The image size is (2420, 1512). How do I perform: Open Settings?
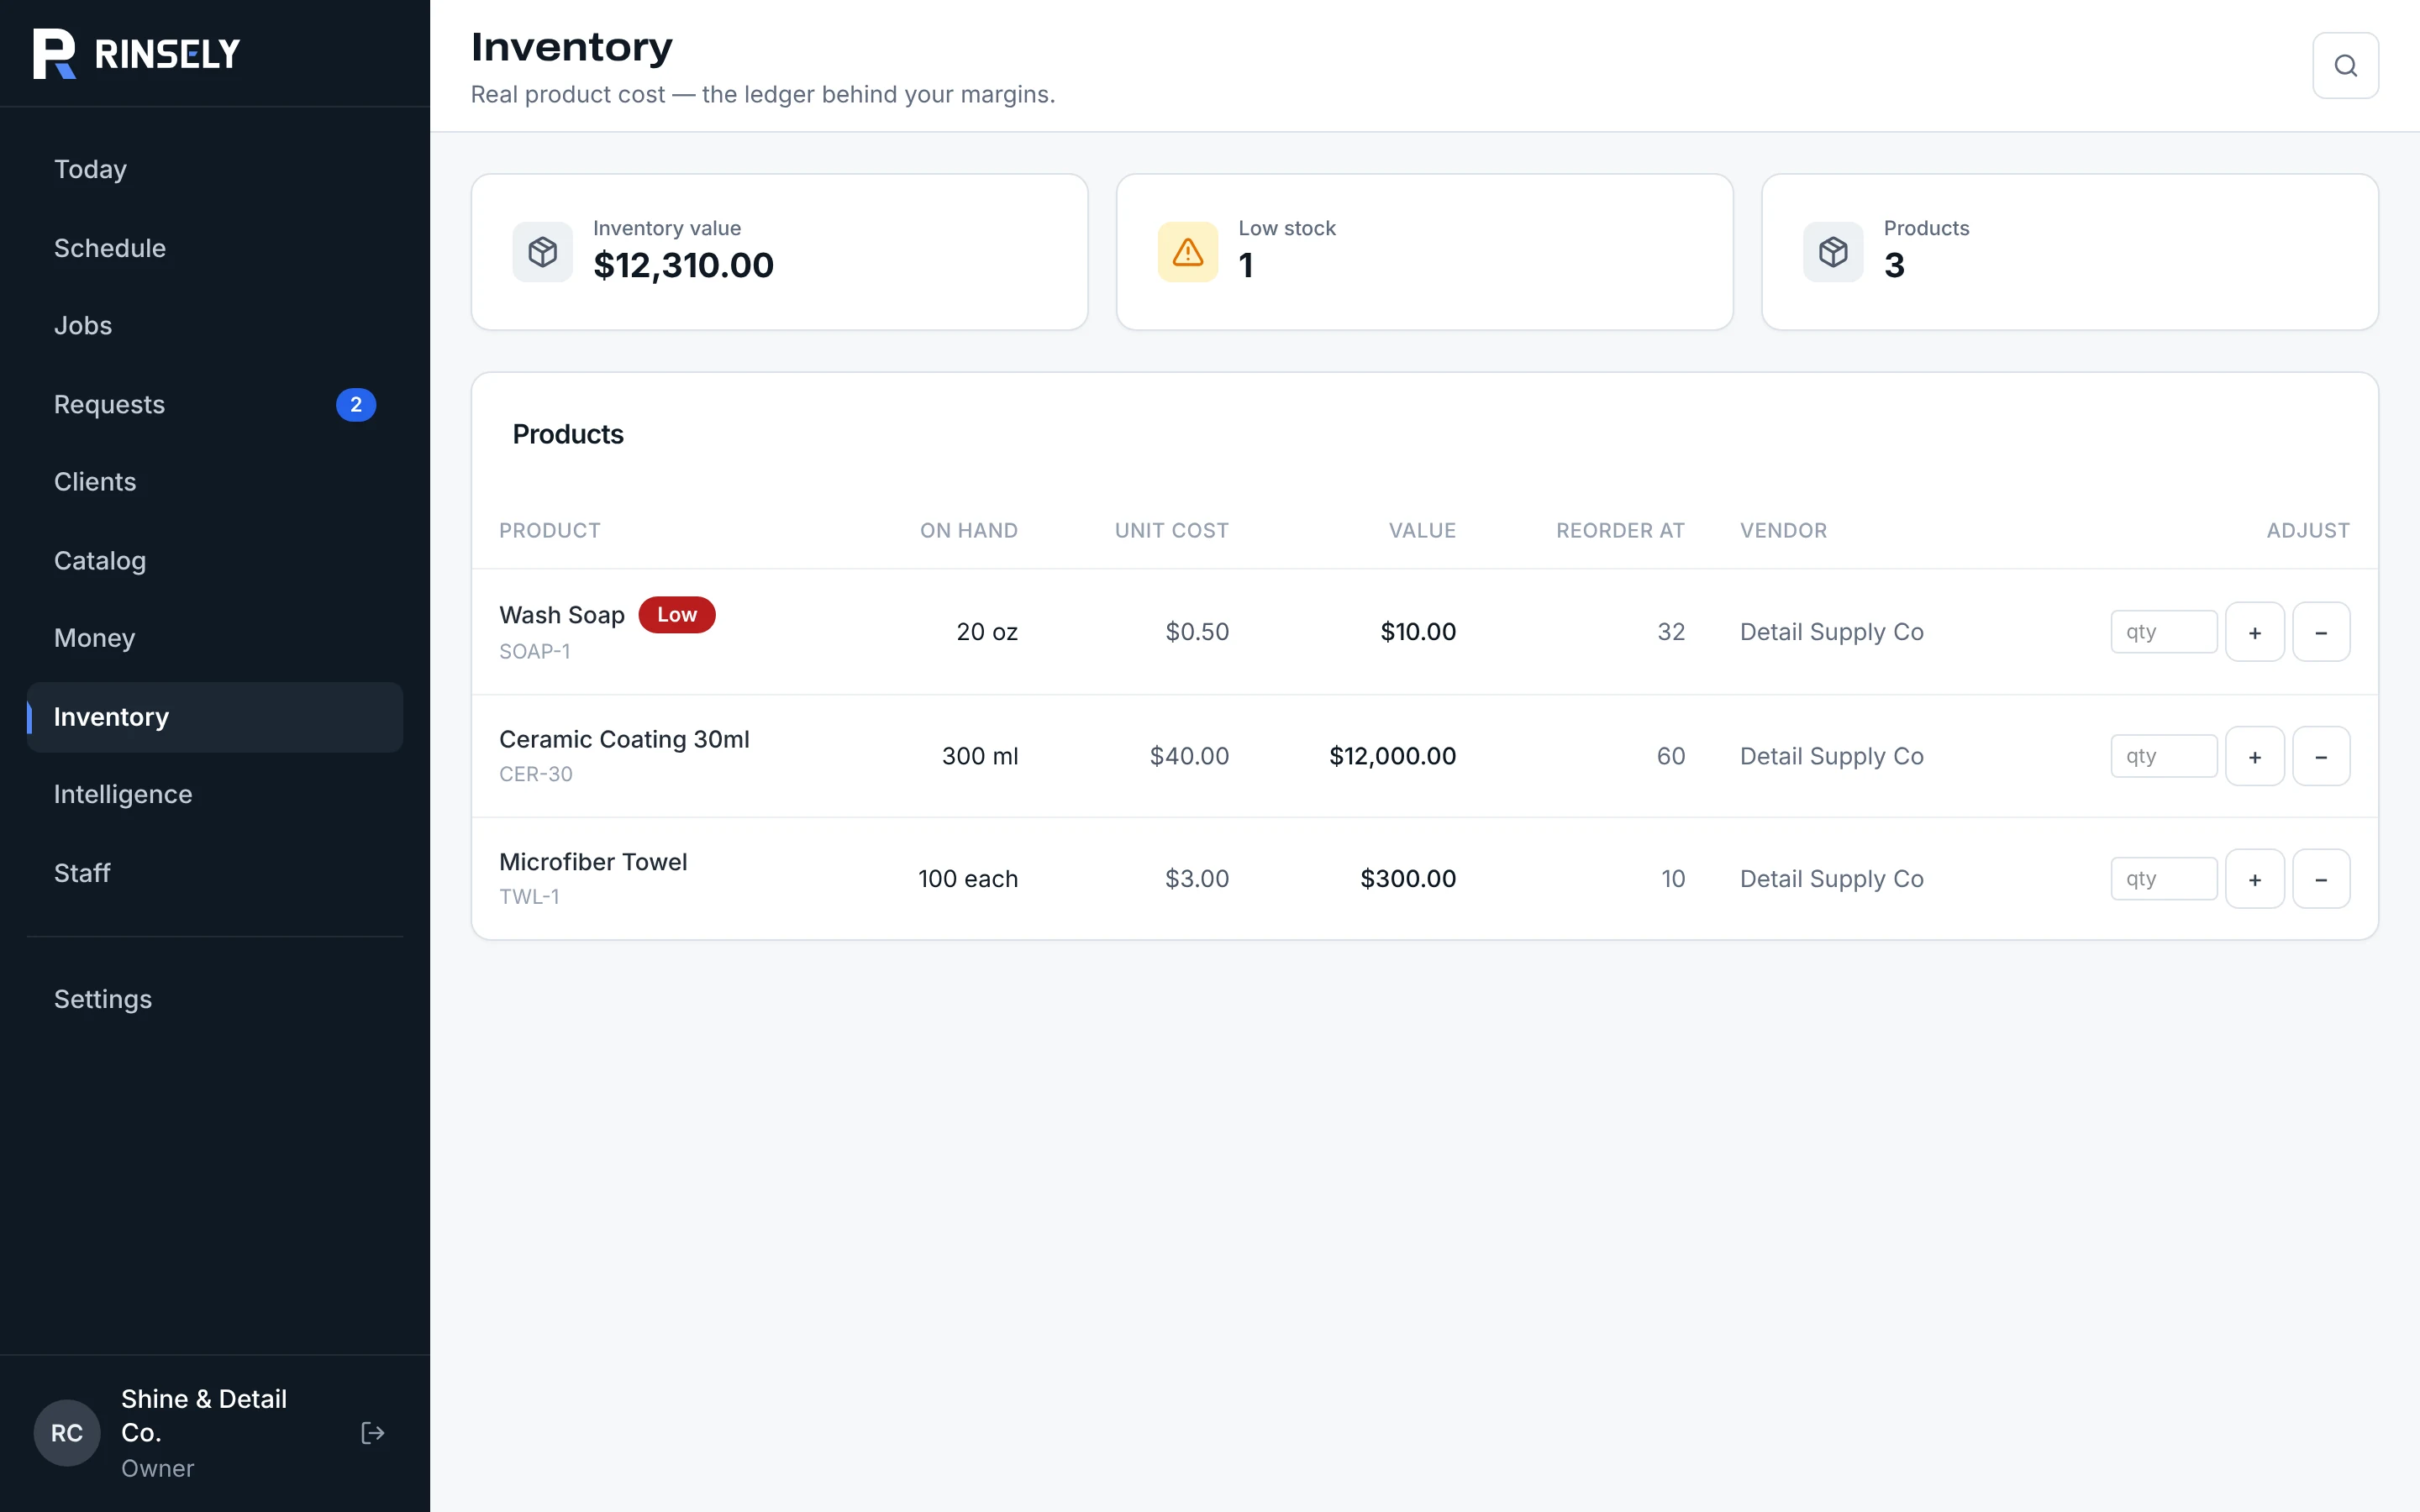tap(215, 999)
